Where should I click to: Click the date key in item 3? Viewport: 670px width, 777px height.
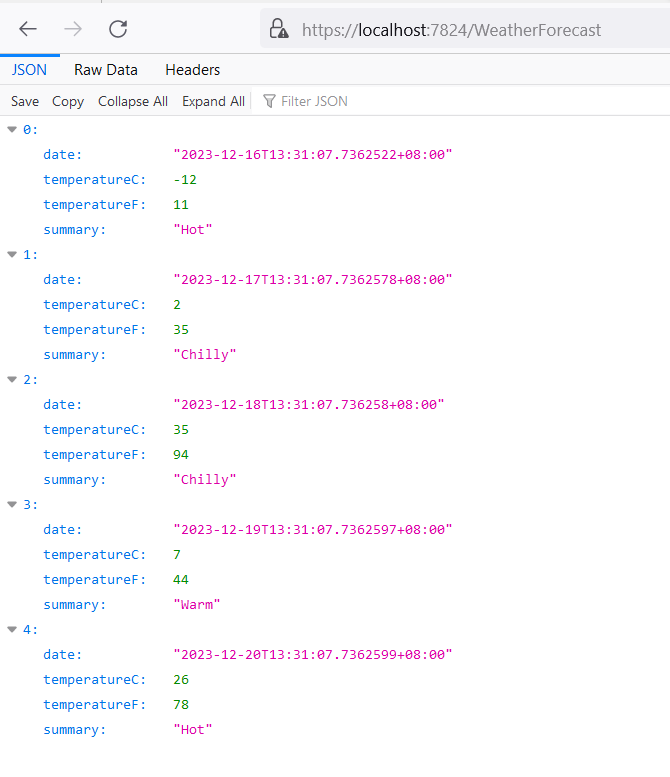click(x=62, y=529)
